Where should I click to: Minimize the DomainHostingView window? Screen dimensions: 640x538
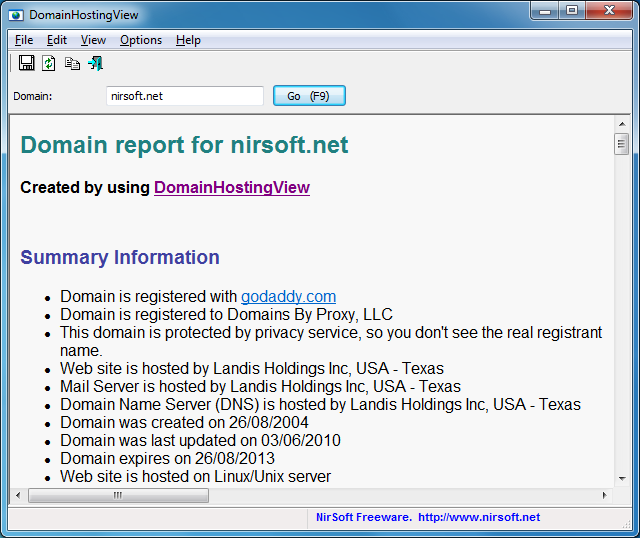point(545,11)
